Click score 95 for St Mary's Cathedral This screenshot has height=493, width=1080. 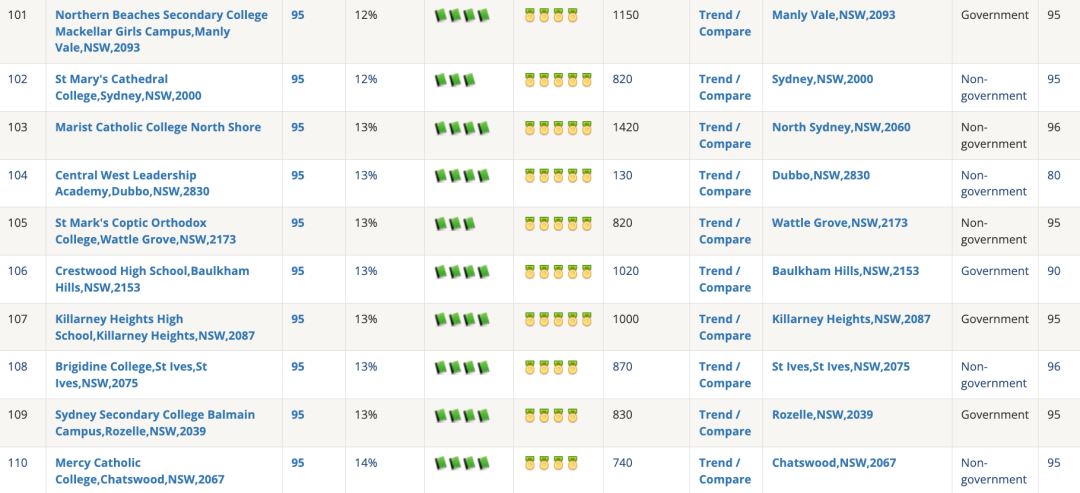click(x=298, y=79)
